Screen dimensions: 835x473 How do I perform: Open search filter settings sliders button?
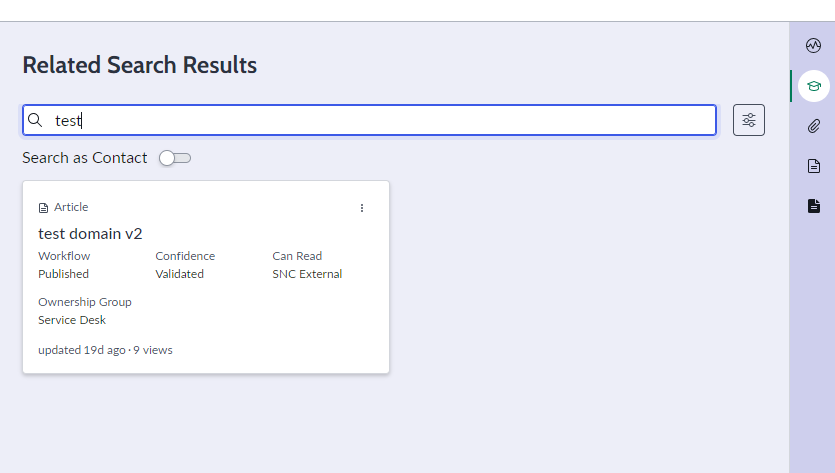748,120
